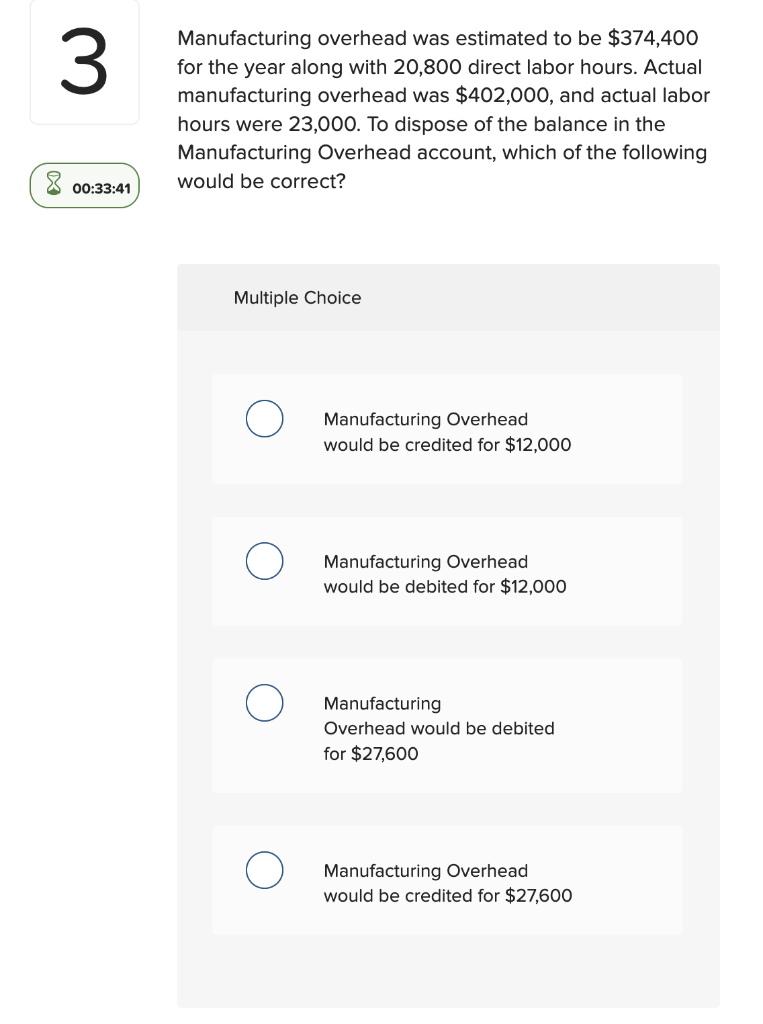Click the text 'debited for $12,000'
Screen dimensions: 763x1024
tap(444, 587)
